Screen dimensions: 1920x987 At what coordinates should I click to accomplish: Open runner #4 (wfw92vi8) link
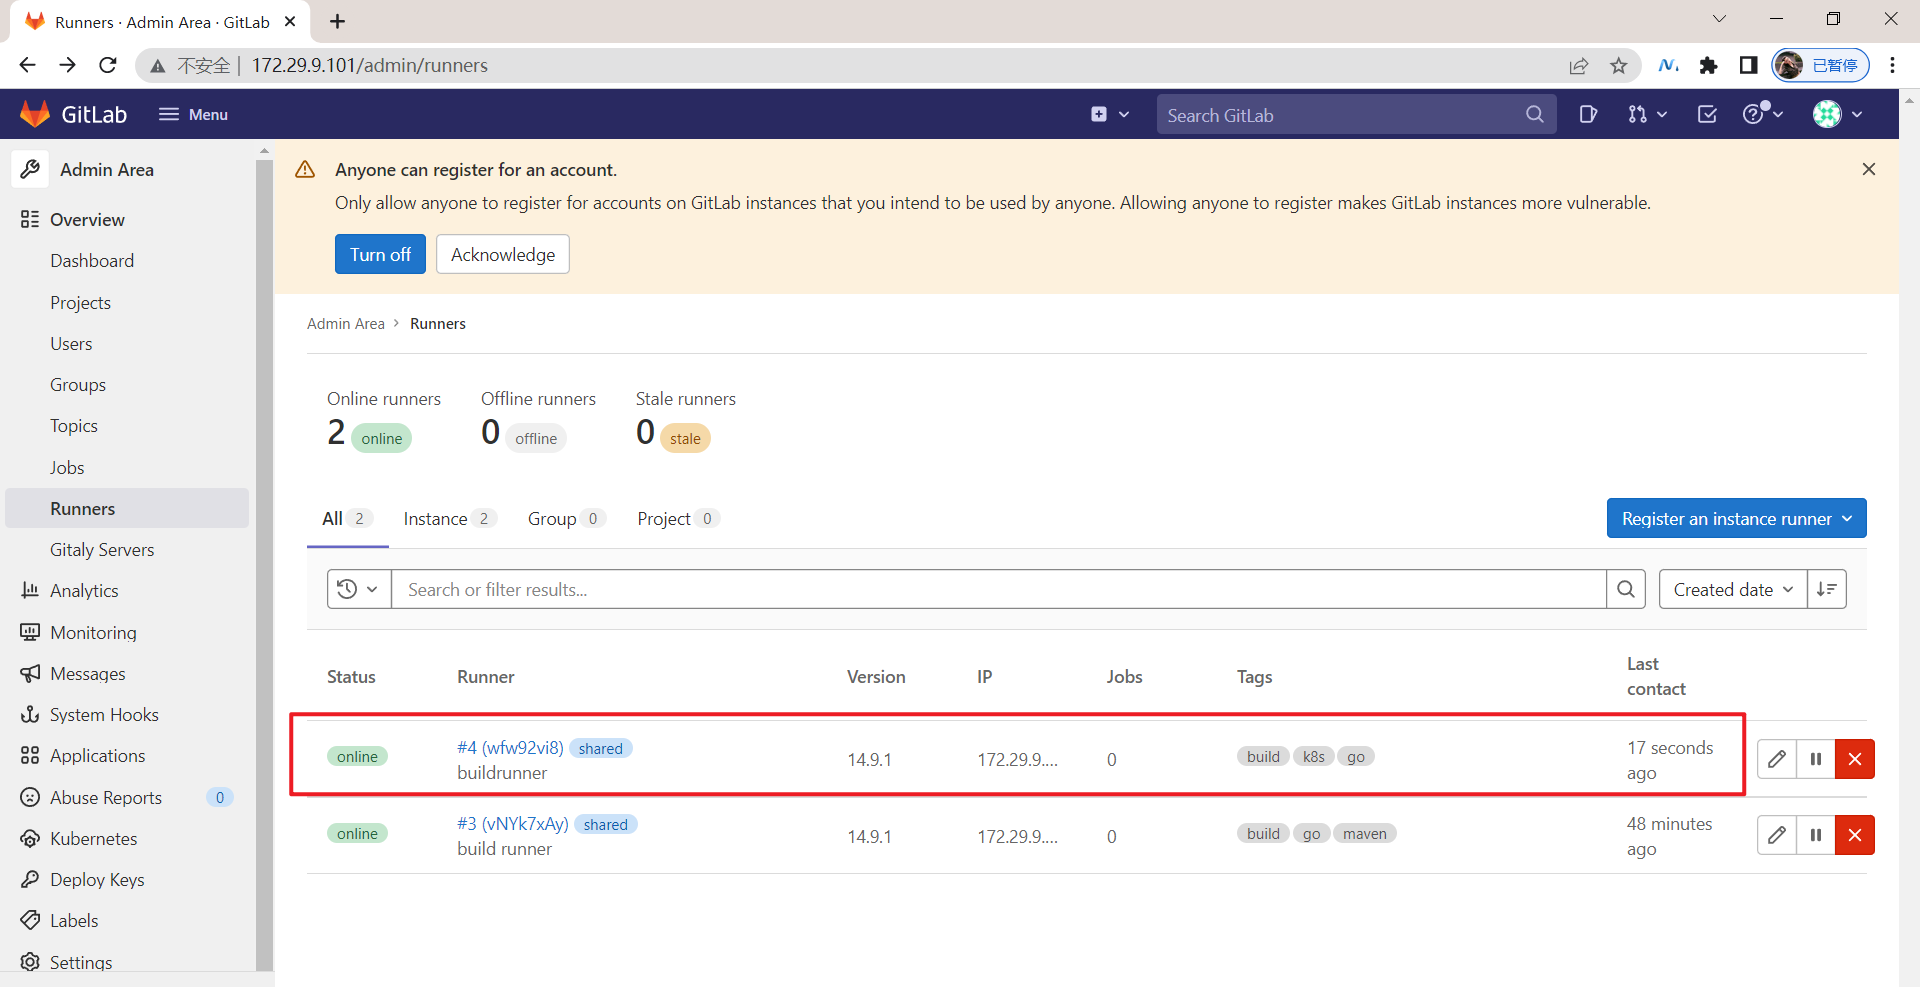[510, 748]
